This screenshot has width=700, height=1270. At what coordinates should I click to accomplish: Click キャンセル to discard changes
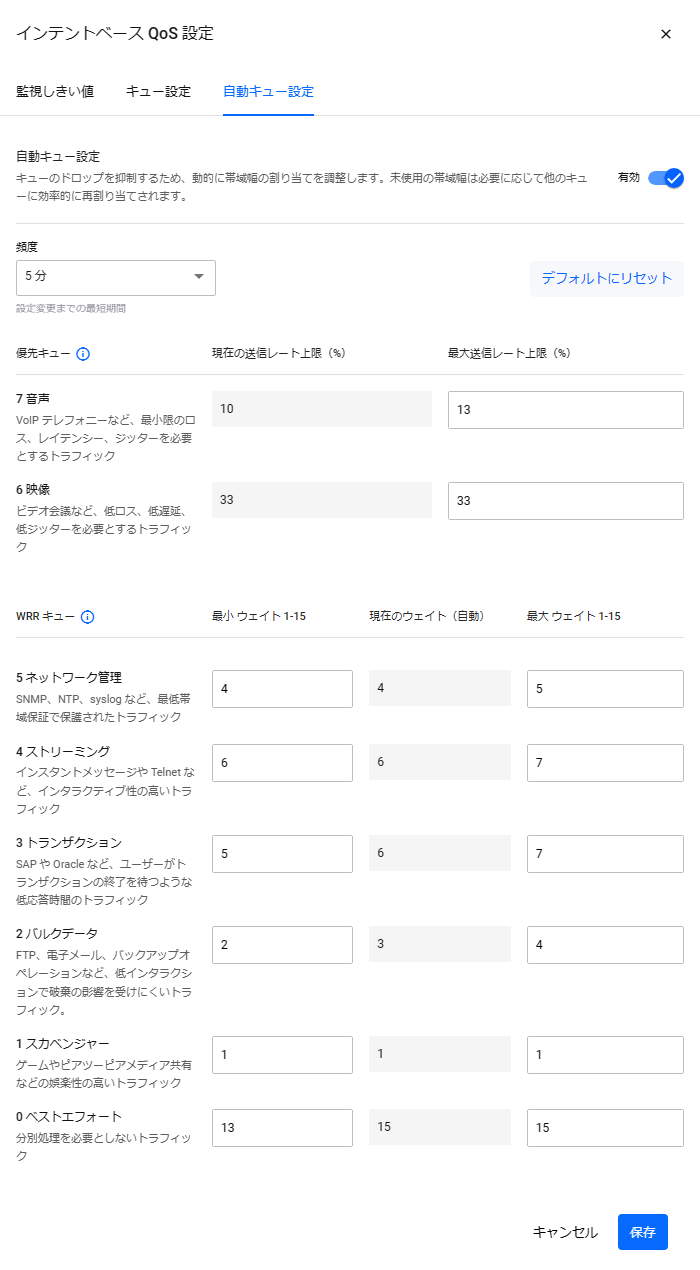[565, 1232]
